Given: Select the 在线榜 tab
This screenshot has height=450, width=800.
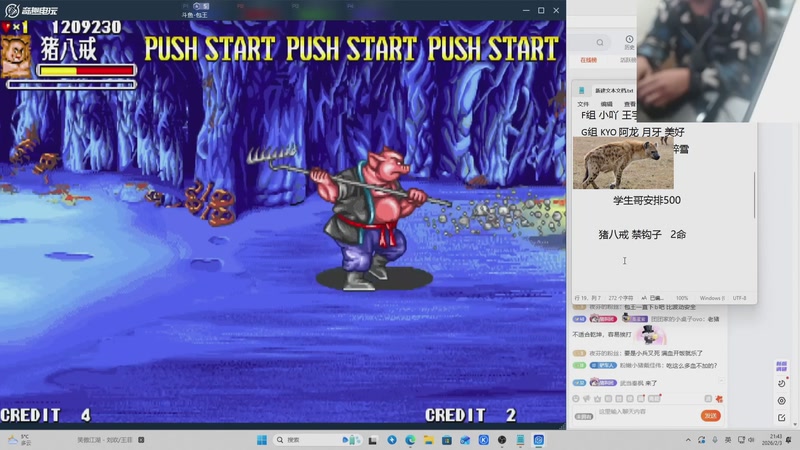Looking at the screenshot, I should [588, 60].
